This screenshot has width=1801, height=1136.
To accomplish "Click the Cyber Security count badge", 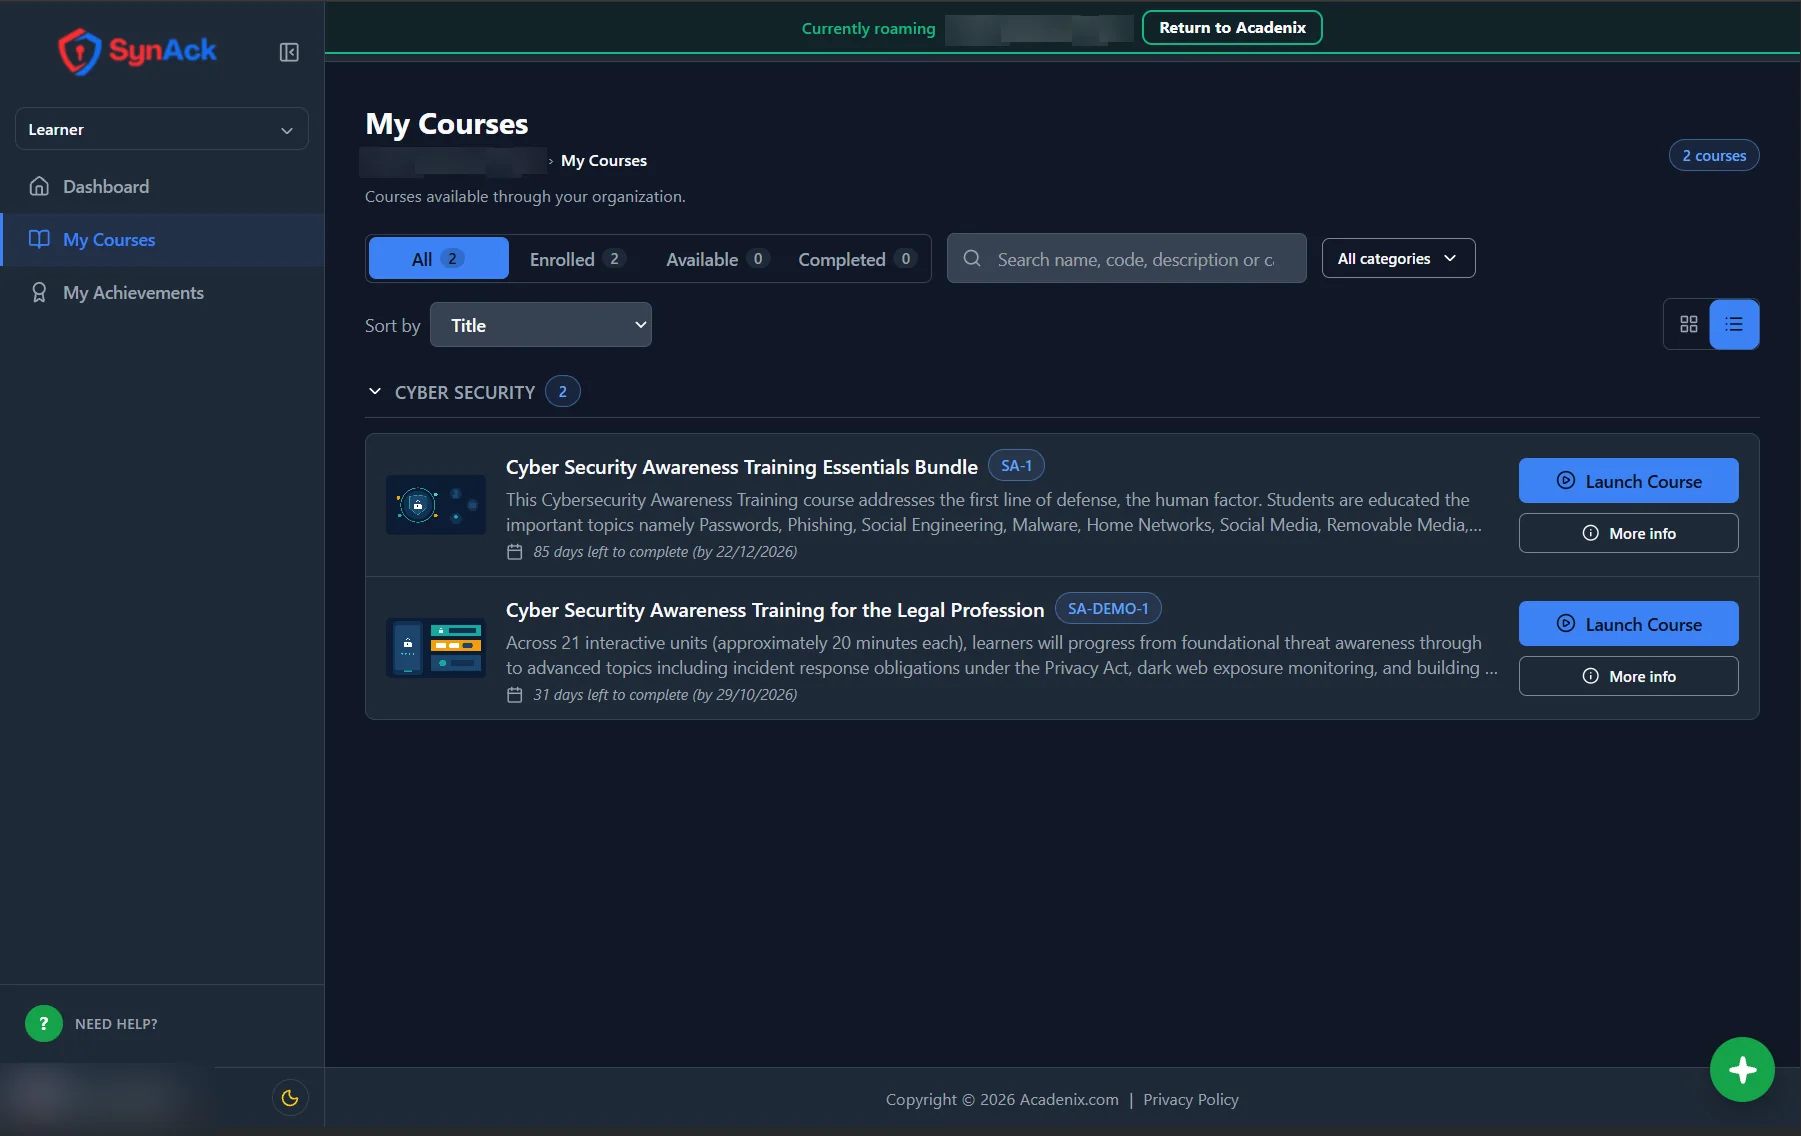I will coord(563,392).
